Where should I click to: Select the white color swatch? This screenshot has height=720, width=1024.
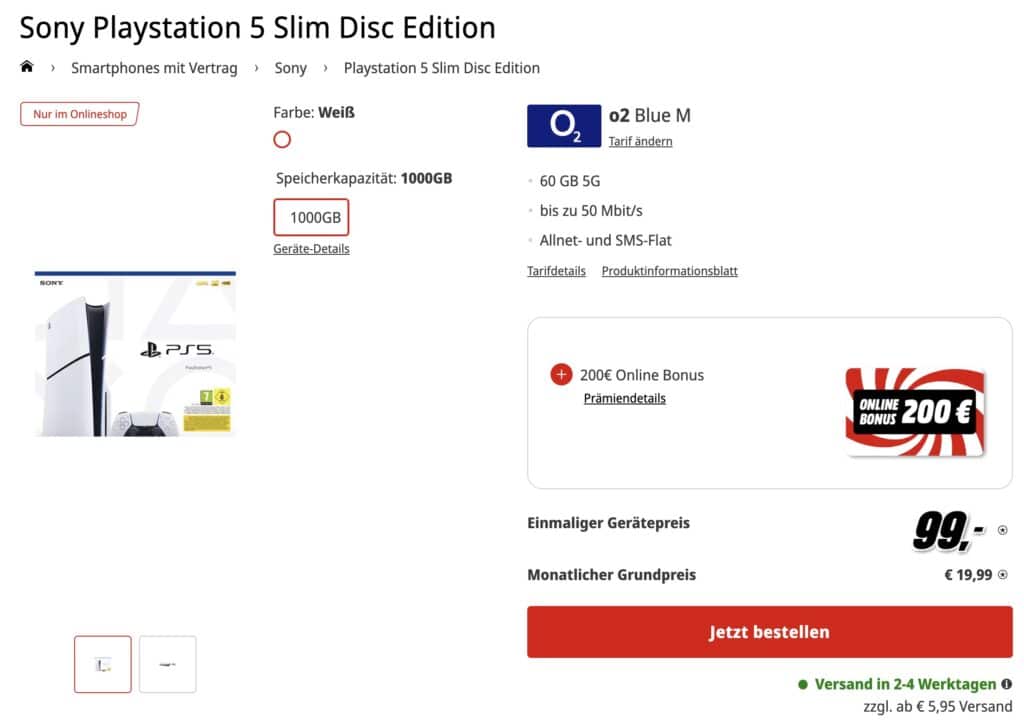(x=282, y=139)
